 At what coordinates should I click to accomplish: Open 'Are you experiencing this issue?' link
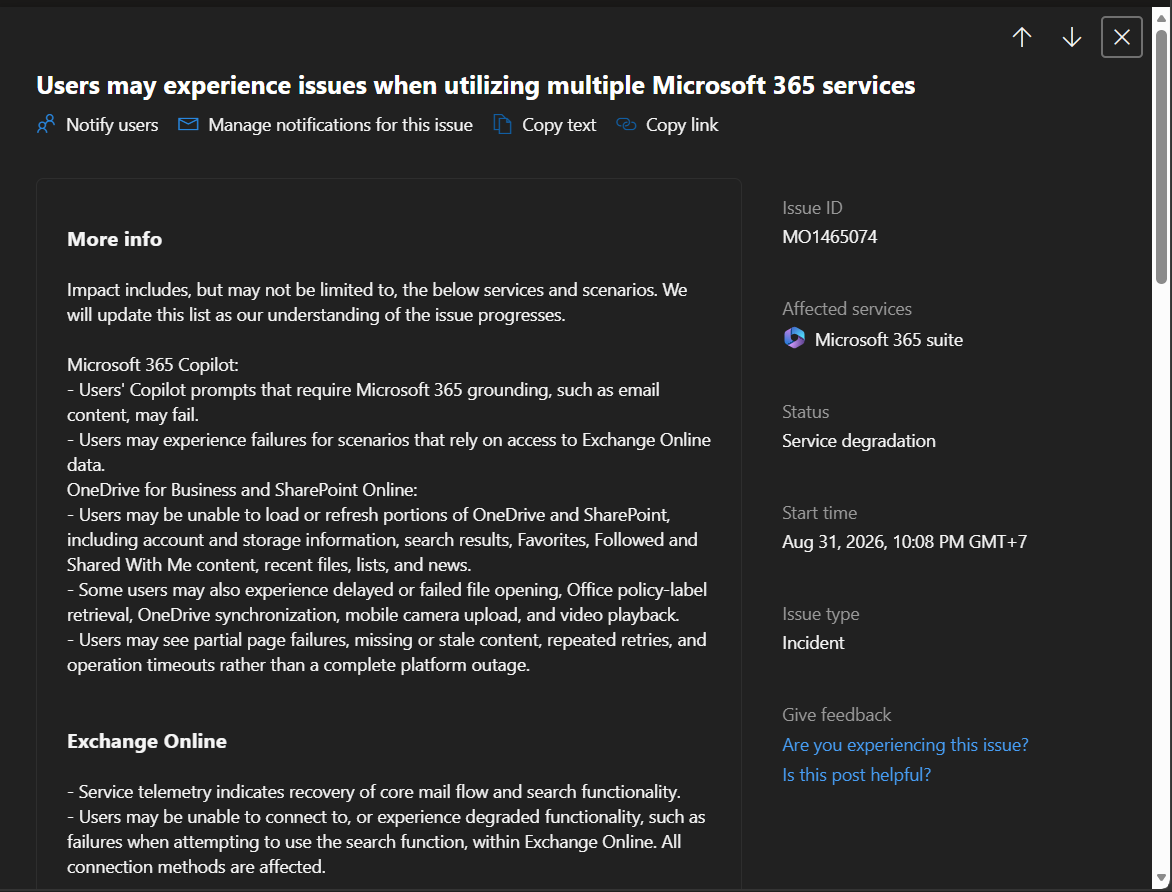[905, 745]
